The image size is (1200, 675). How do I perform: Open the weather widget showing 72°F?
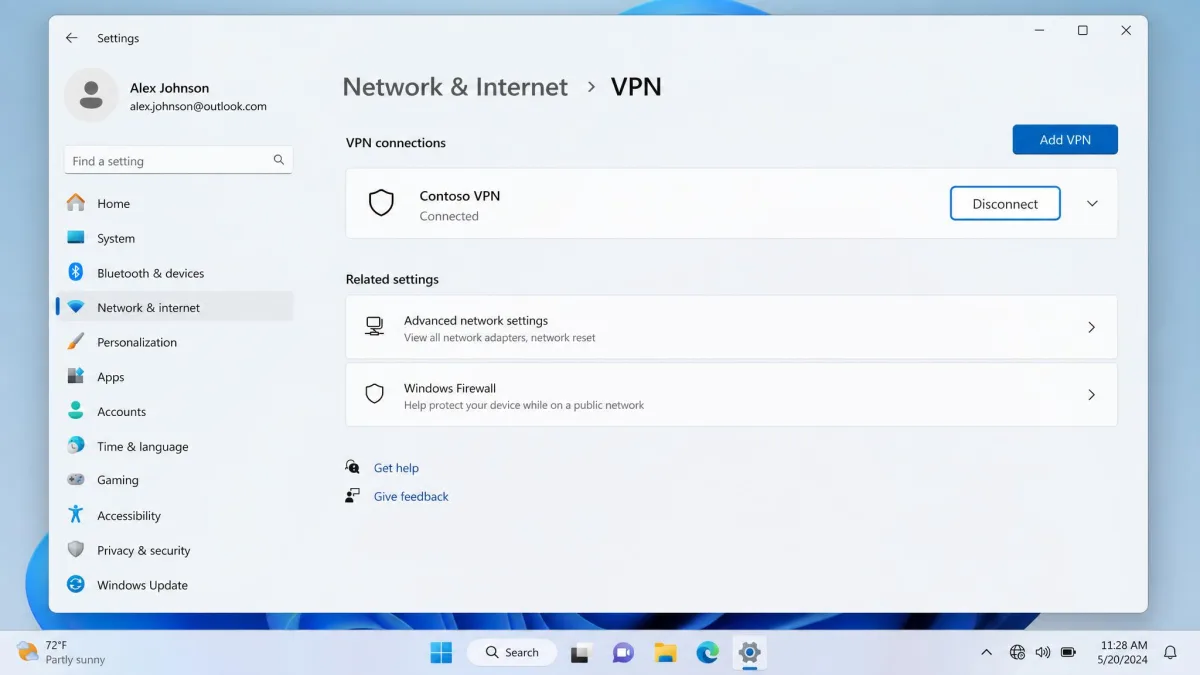tap(61, 652)
